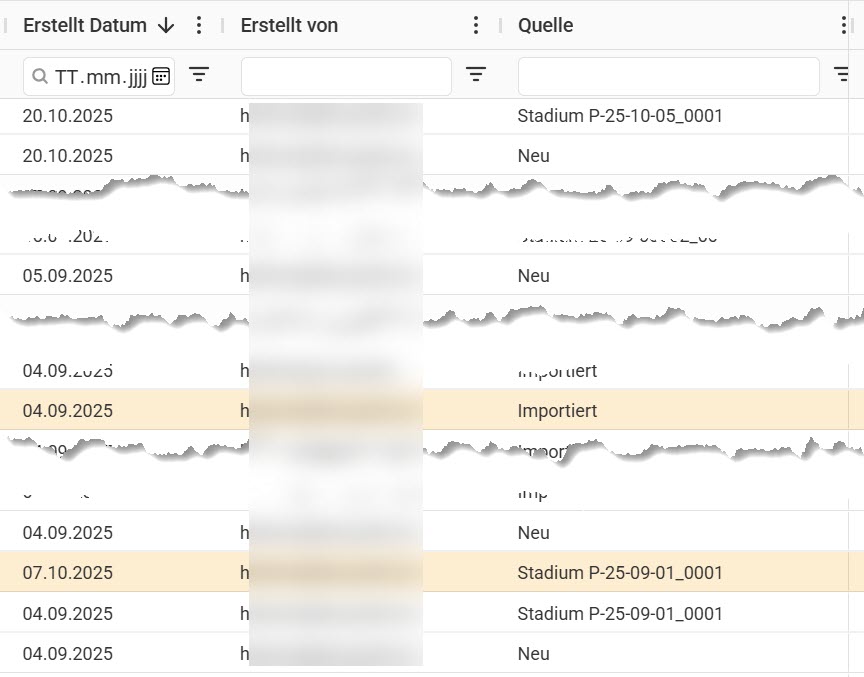Toggle sort arrow on Erstellt Datum

tap(166, 25)
